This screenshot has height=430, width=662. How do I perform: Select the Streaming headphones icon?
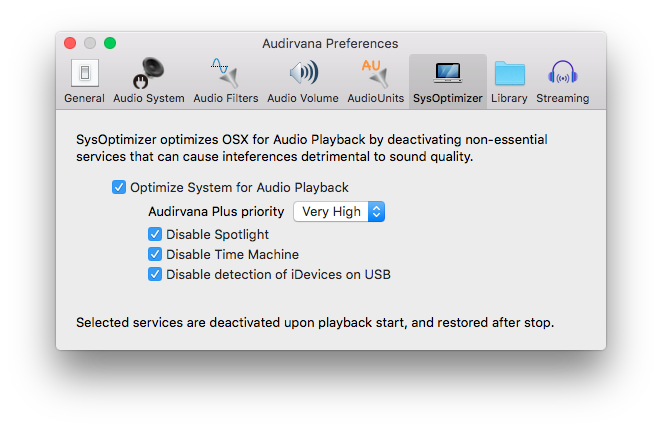562,73
